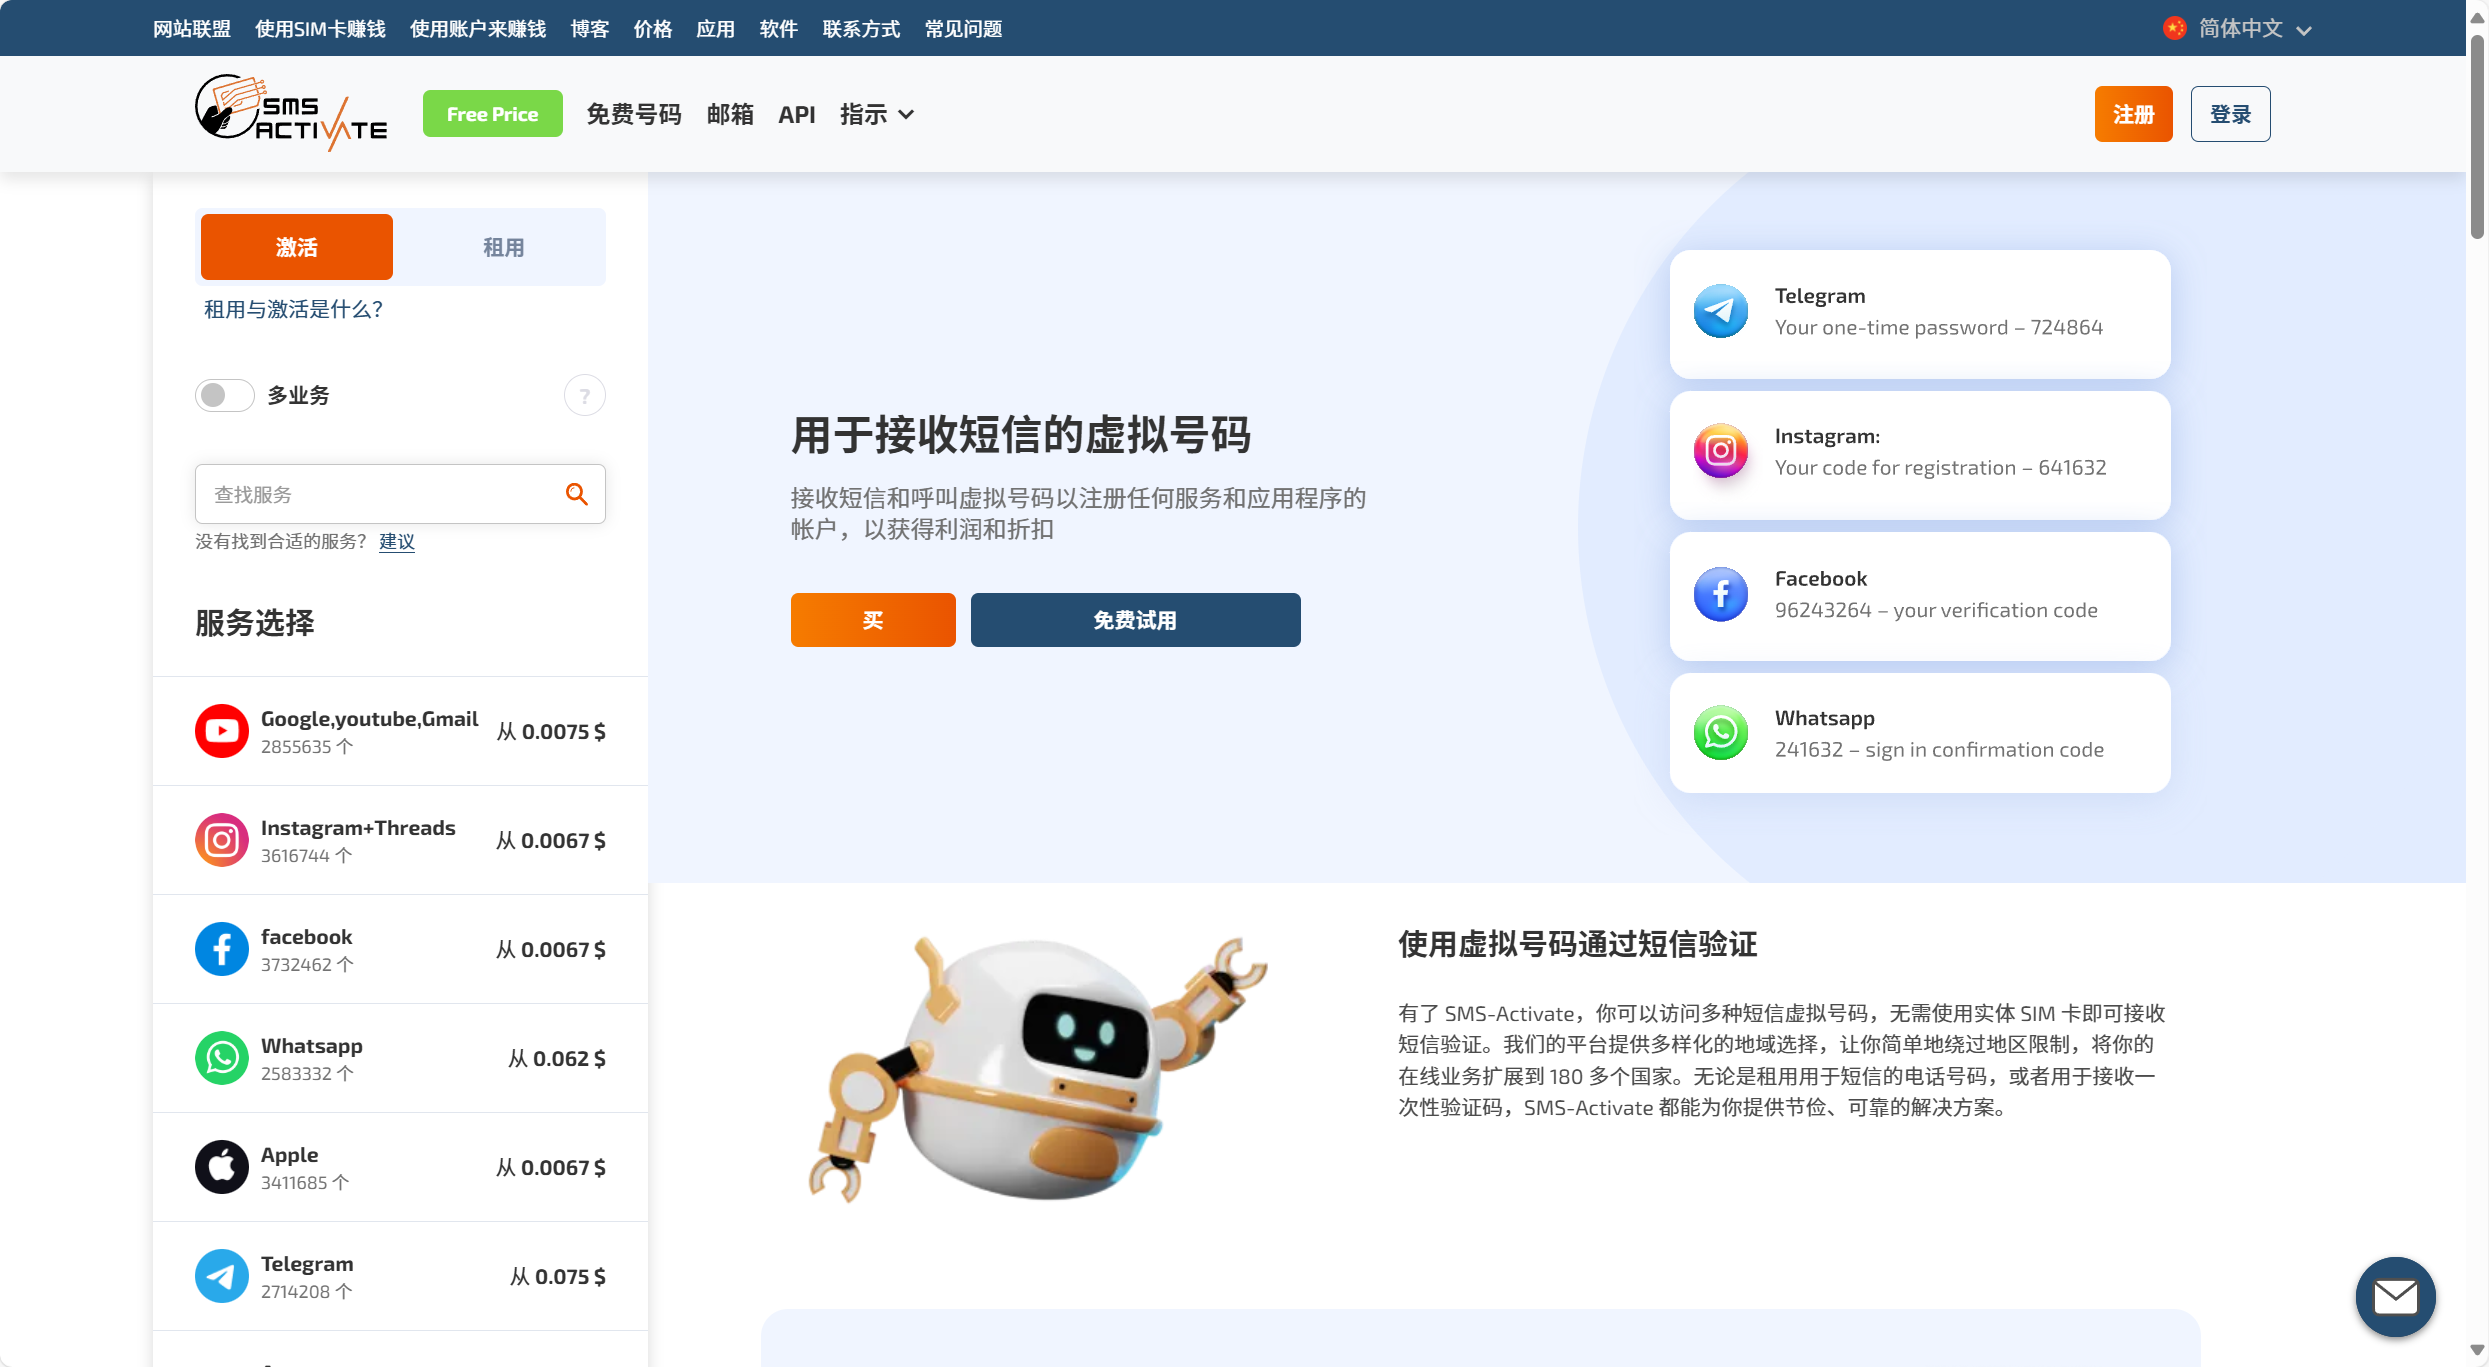2489x1367 pixels.
Task: Focus the 查找服务 search field
Action: pyautogui.click(x=400, y=494)
